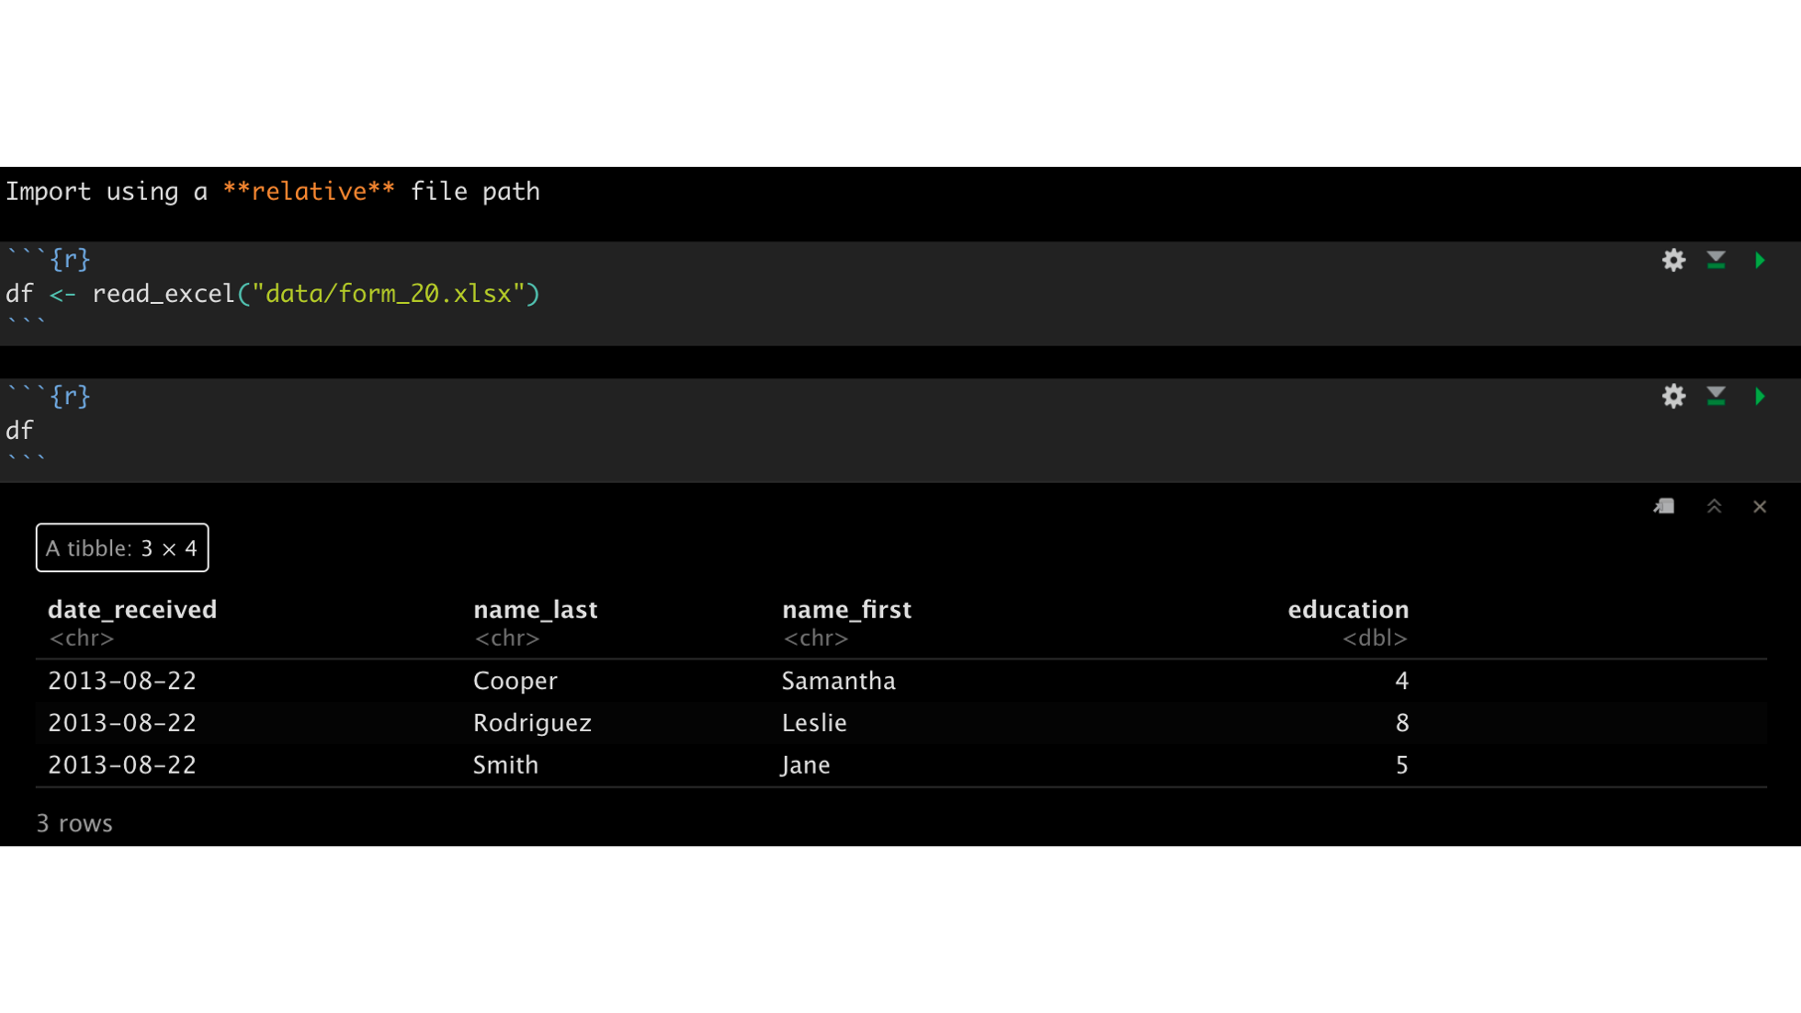Place cursor in "data/form_20.xlsx" string
This screenshot has height=1013, width=1801.
(x=388, y=294)
